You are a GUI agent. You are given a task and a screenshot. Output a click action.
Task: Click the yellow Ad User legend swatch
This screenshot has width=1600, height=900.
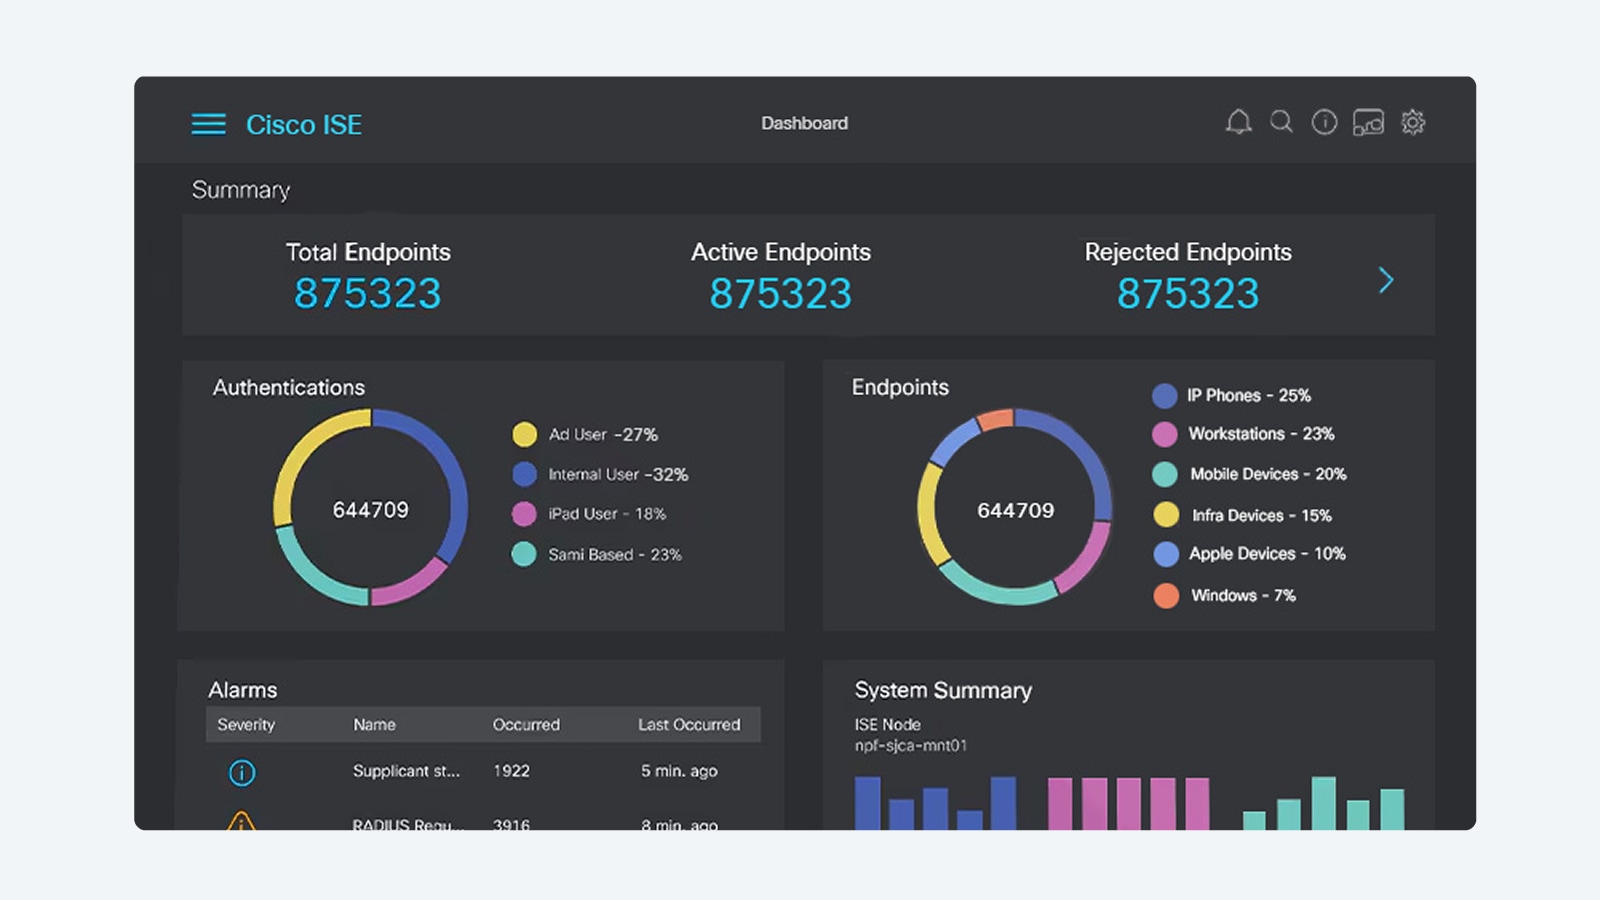[x=524, y=434]
